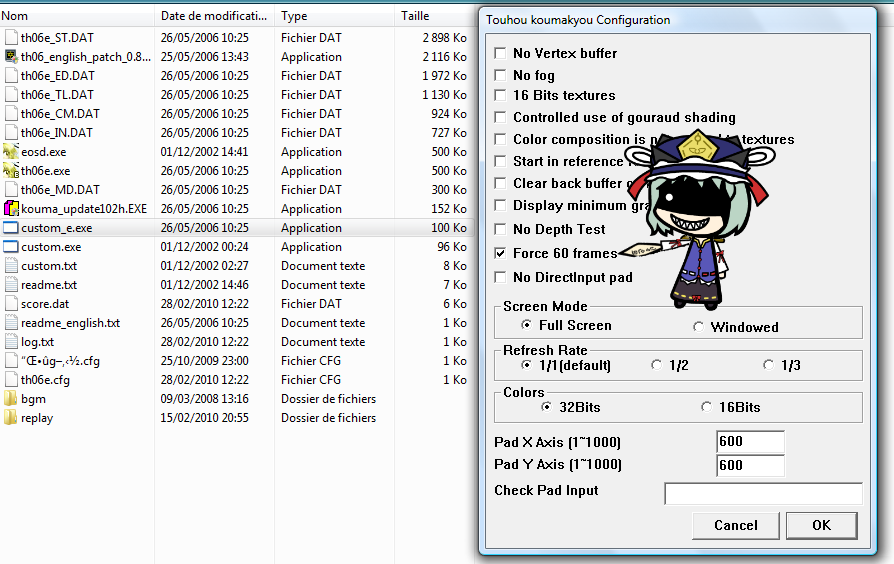894x564 pixels.
Task: Enable Clear back buffer checkbox
Action: pos(500,183)
